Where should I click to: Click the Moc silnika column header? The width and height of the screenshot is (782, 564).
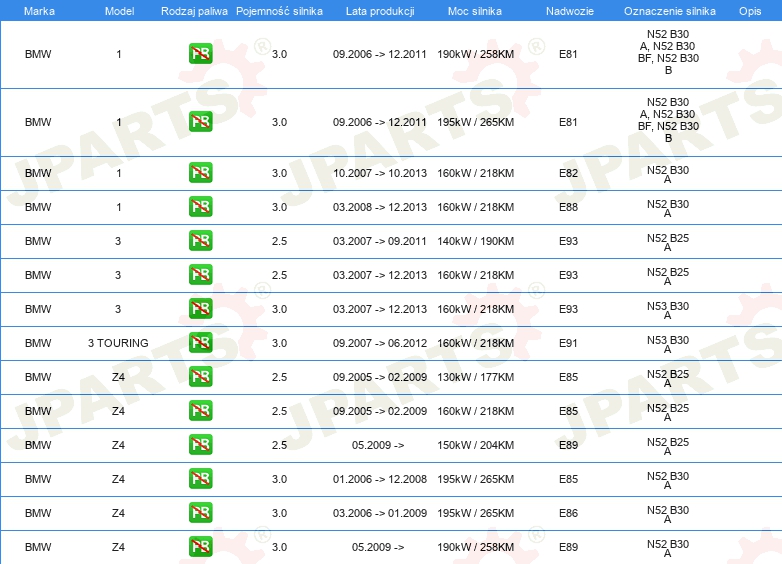coord(474,11)
